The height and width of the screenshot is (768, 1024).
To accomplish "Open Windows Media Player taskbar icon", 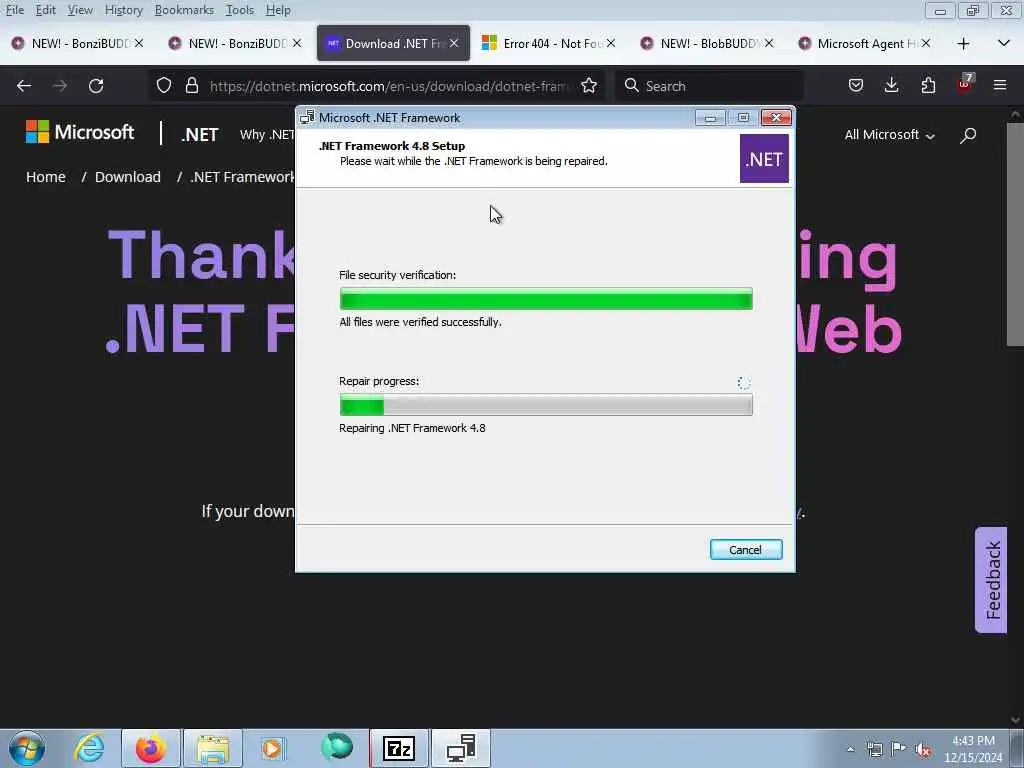I will click(x=274, y=748).
